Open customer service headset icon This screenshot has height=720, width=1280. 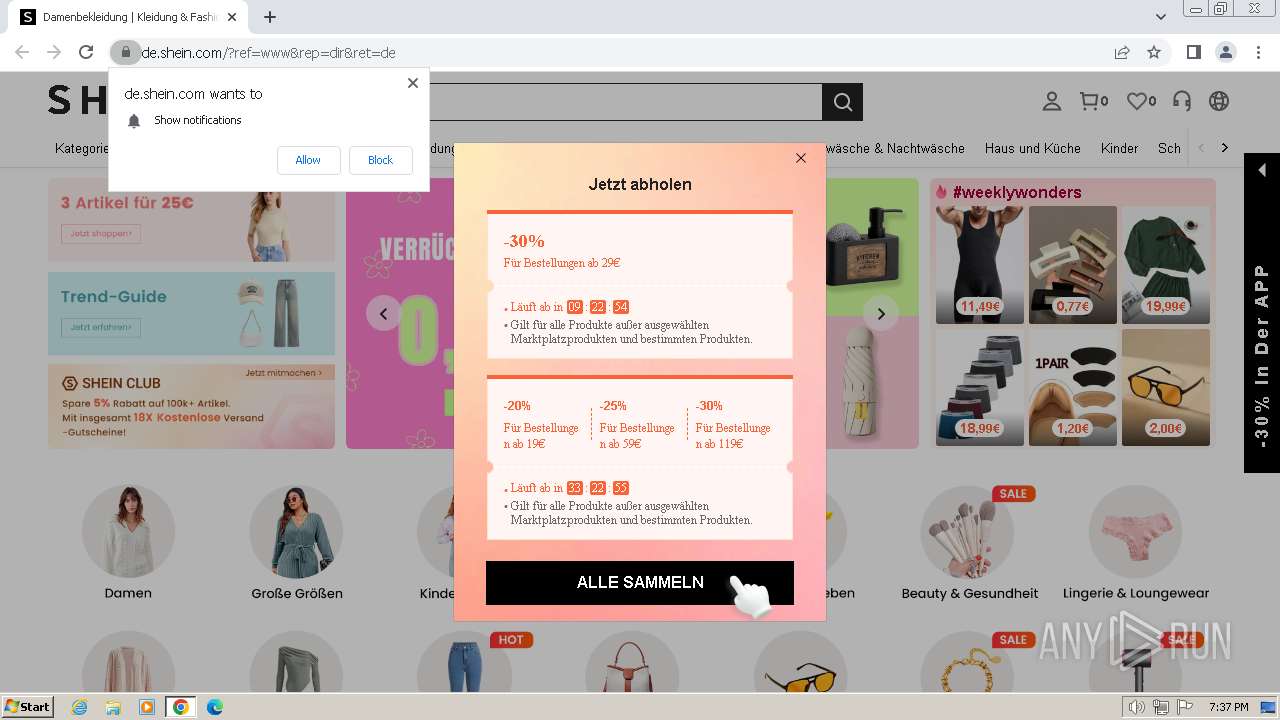click(x=1182, y=101)
